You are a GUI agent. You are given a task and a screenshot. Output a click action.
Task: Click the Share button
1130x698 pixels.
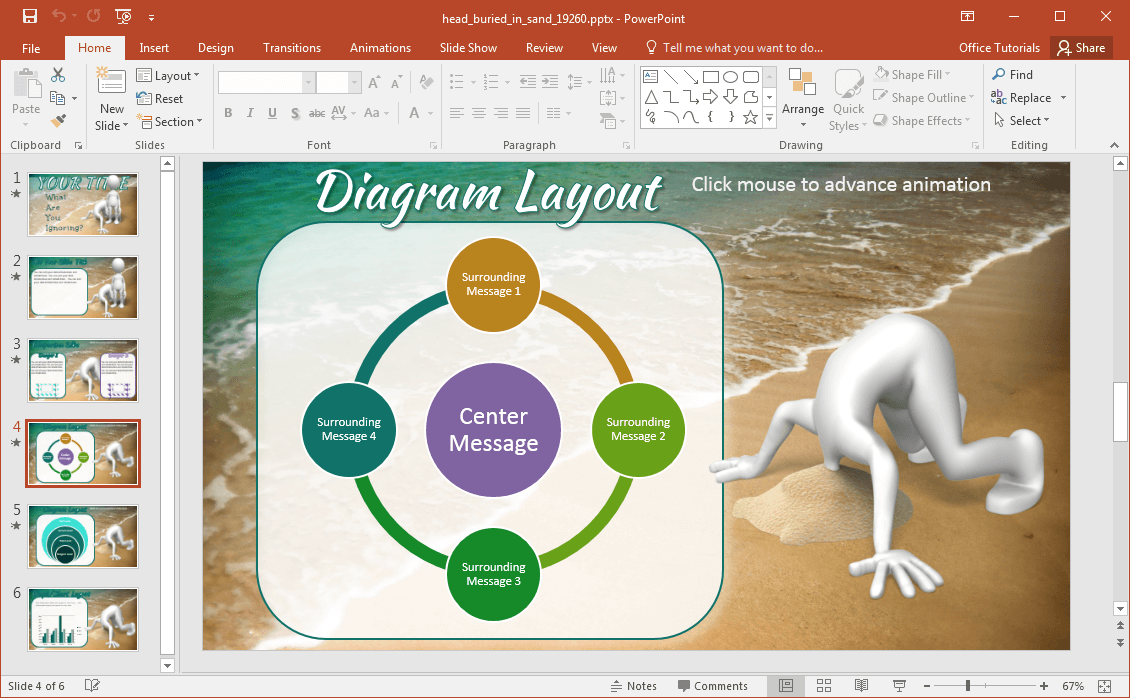click(x=1081, y=48)
